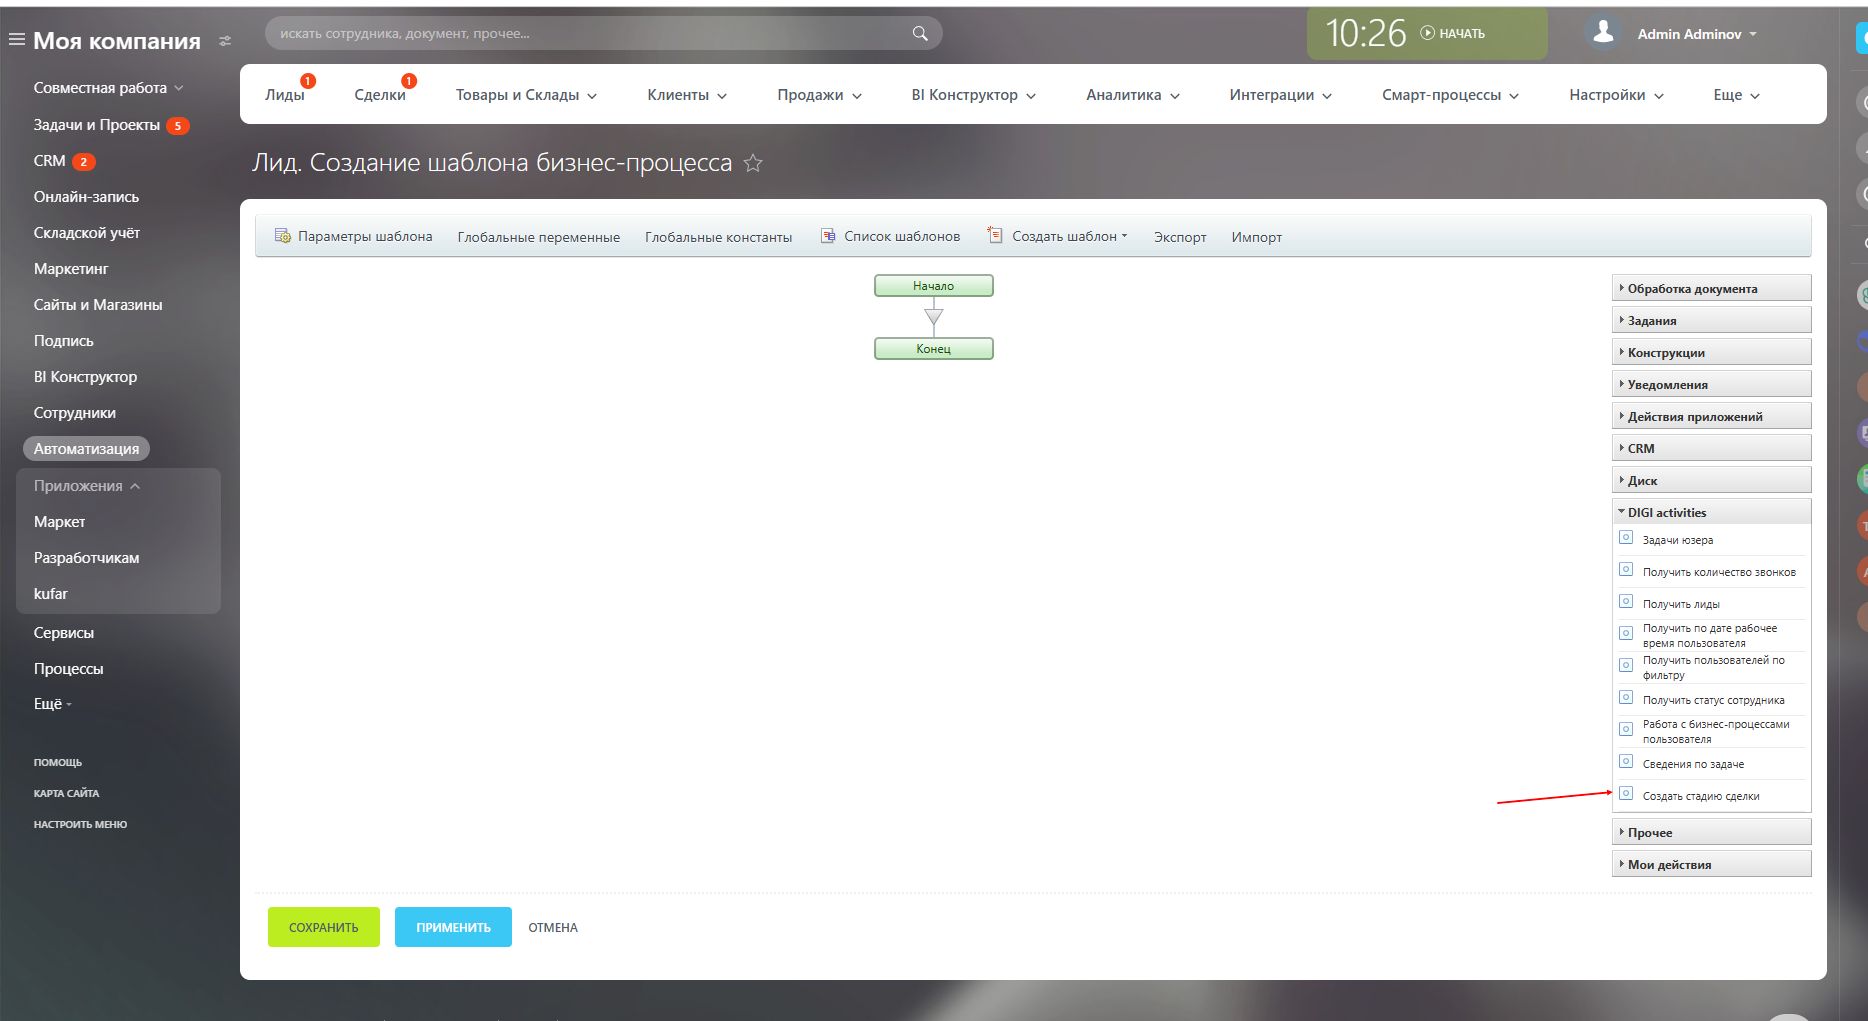Click the Получить количество звонков activity icon
The image size is (1868, 1021).
click(1625, 568)
